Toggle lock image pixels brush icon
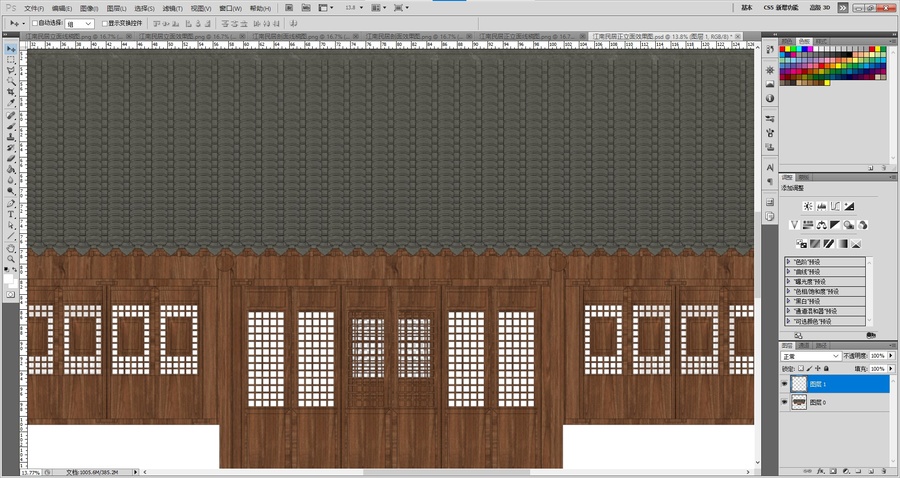Screen dimensions: 900x478 point(809,368)
